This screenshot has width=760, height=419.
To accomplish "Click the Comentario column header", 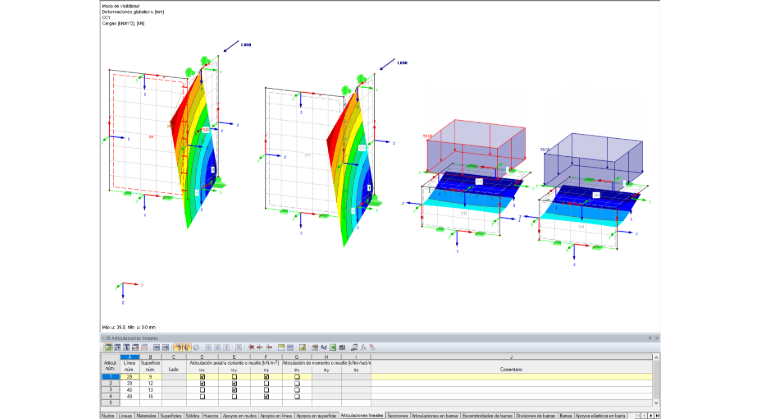I will 511,369.
